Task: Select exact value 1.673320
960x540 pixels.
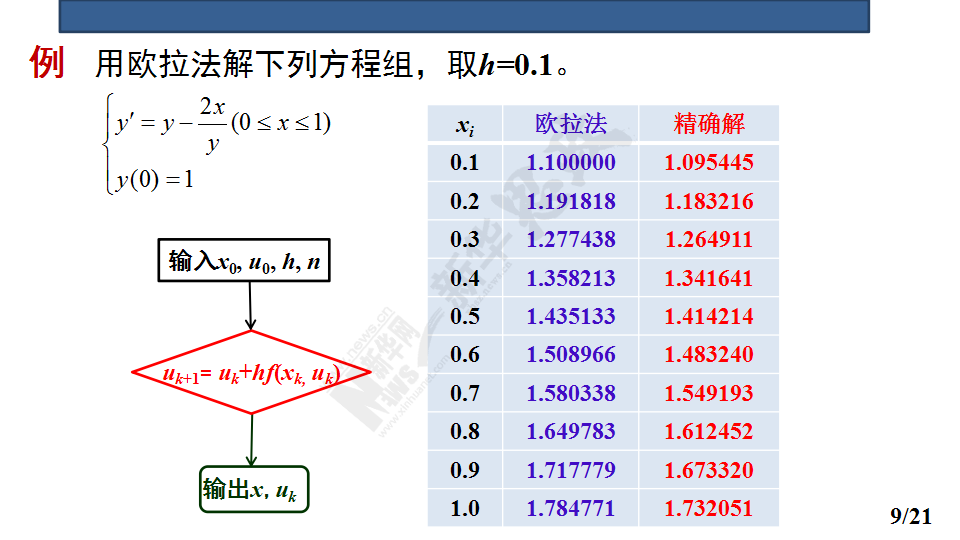Action: pos(709,470)
